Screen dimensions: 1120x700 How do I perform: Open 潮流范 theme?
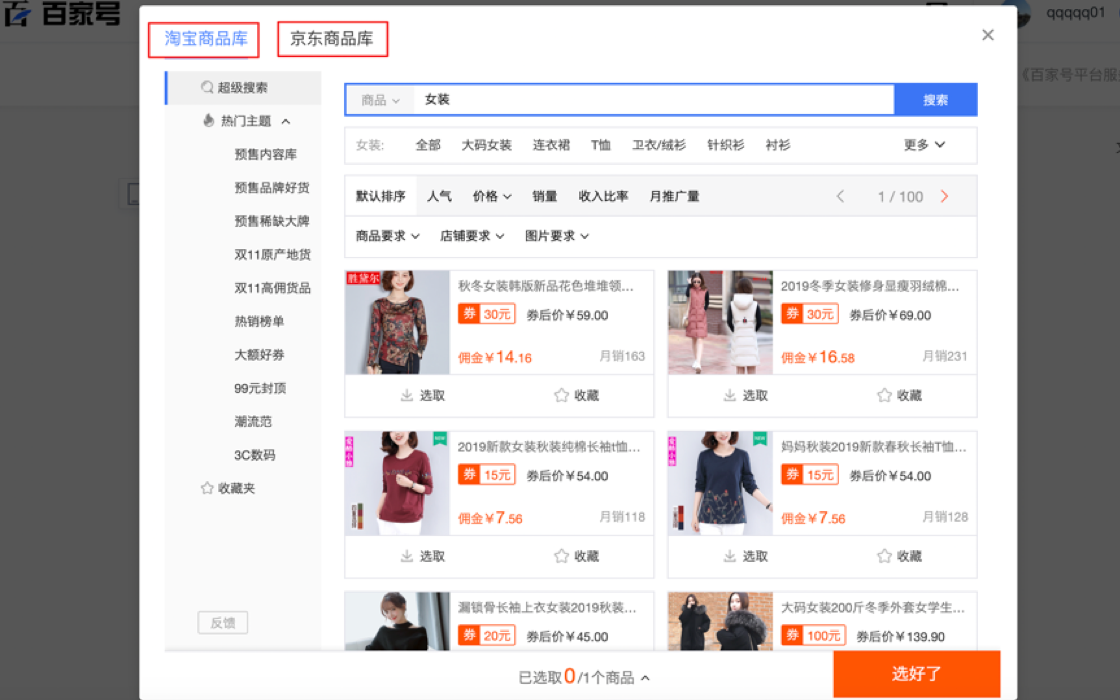[253, 421]
